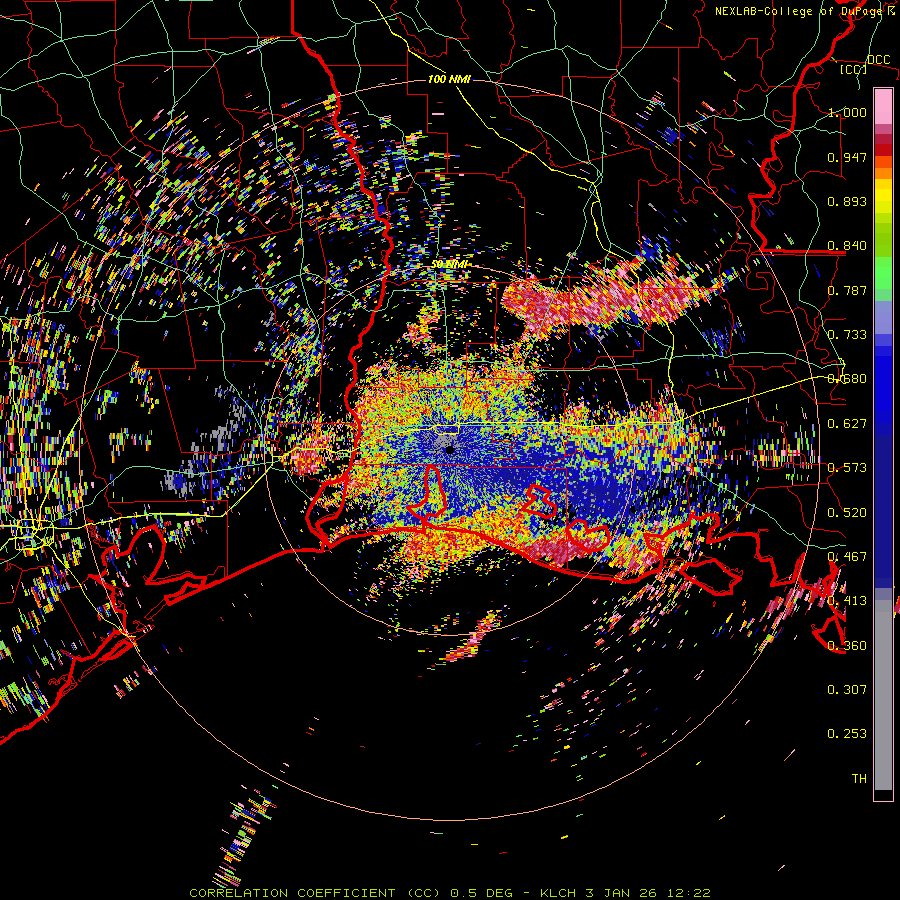
Task: Click the 0.307 scale value
Action: coord(847,690)
